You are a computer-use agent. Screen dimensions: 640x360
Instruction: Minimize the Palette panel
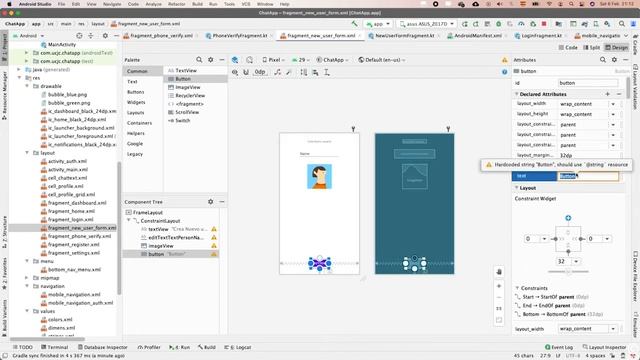pos(222,60)
